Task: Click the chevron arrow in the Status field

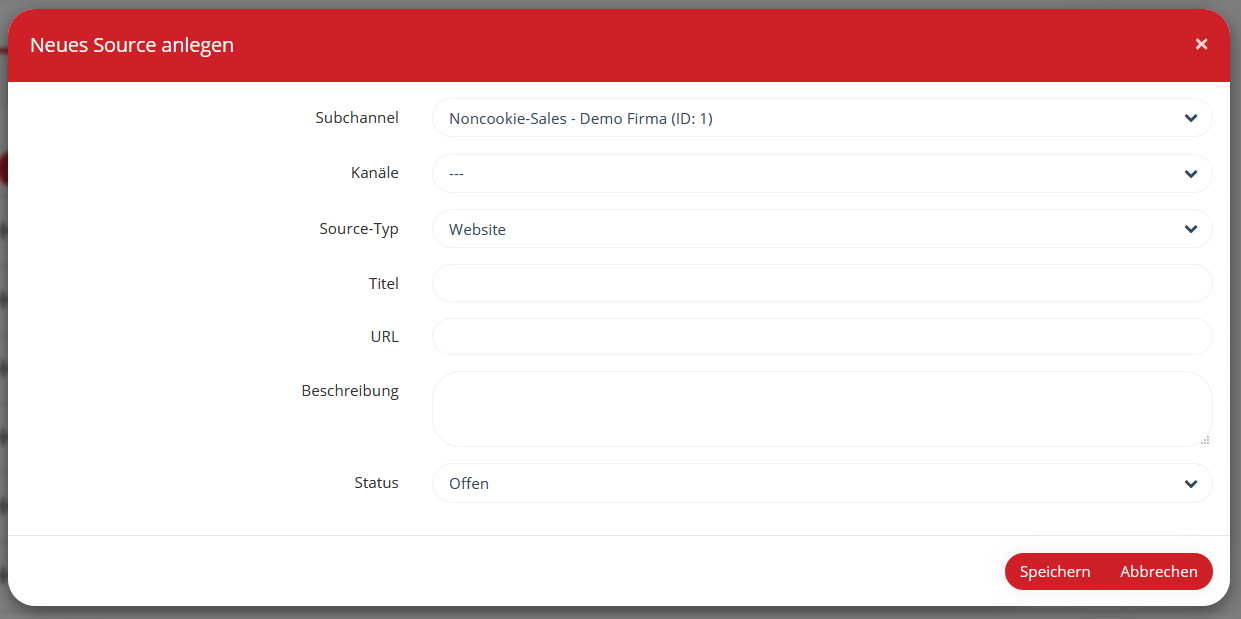Action: [1190, 484]
